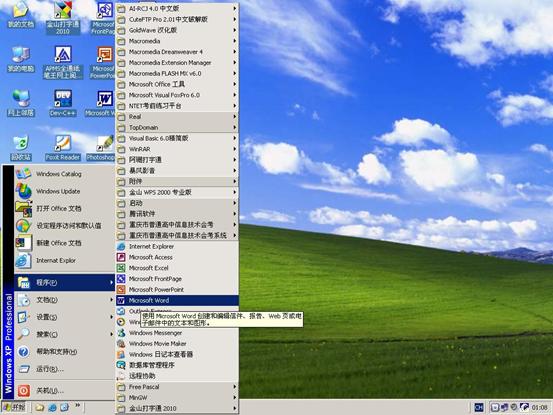Open the NTET考前练习平台 folder
Viewport: 553px width, 415px height.
(177, 106)
